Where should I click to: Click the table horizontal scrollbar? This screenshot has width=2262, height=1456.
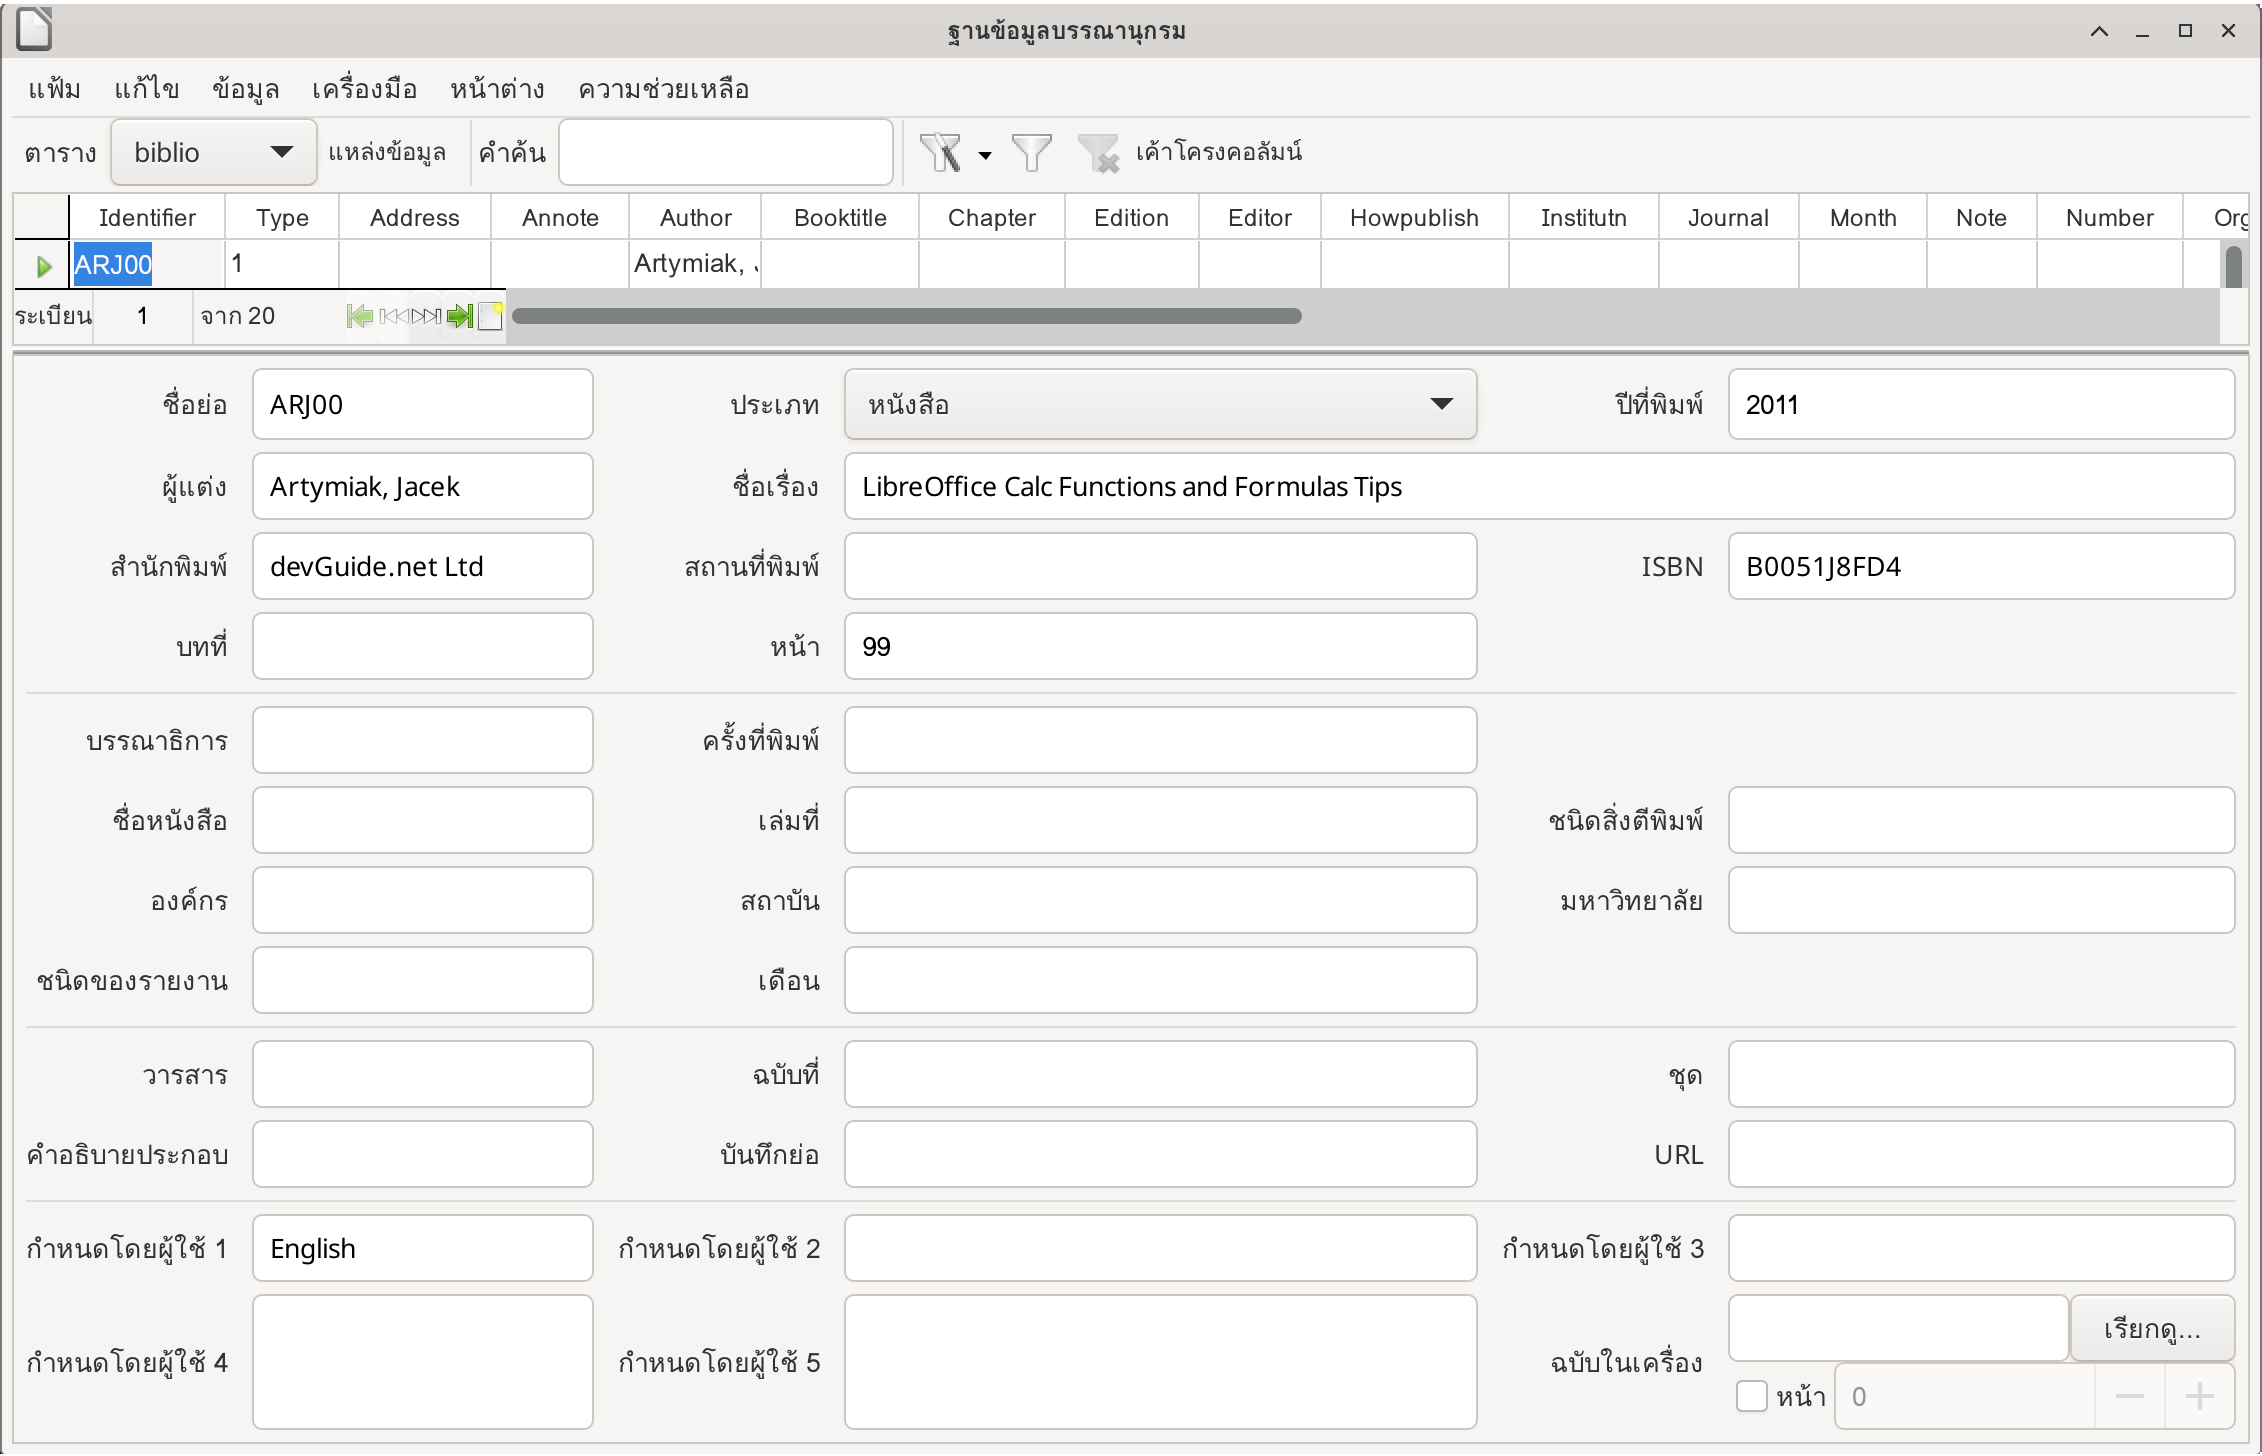tap(906, 316)
